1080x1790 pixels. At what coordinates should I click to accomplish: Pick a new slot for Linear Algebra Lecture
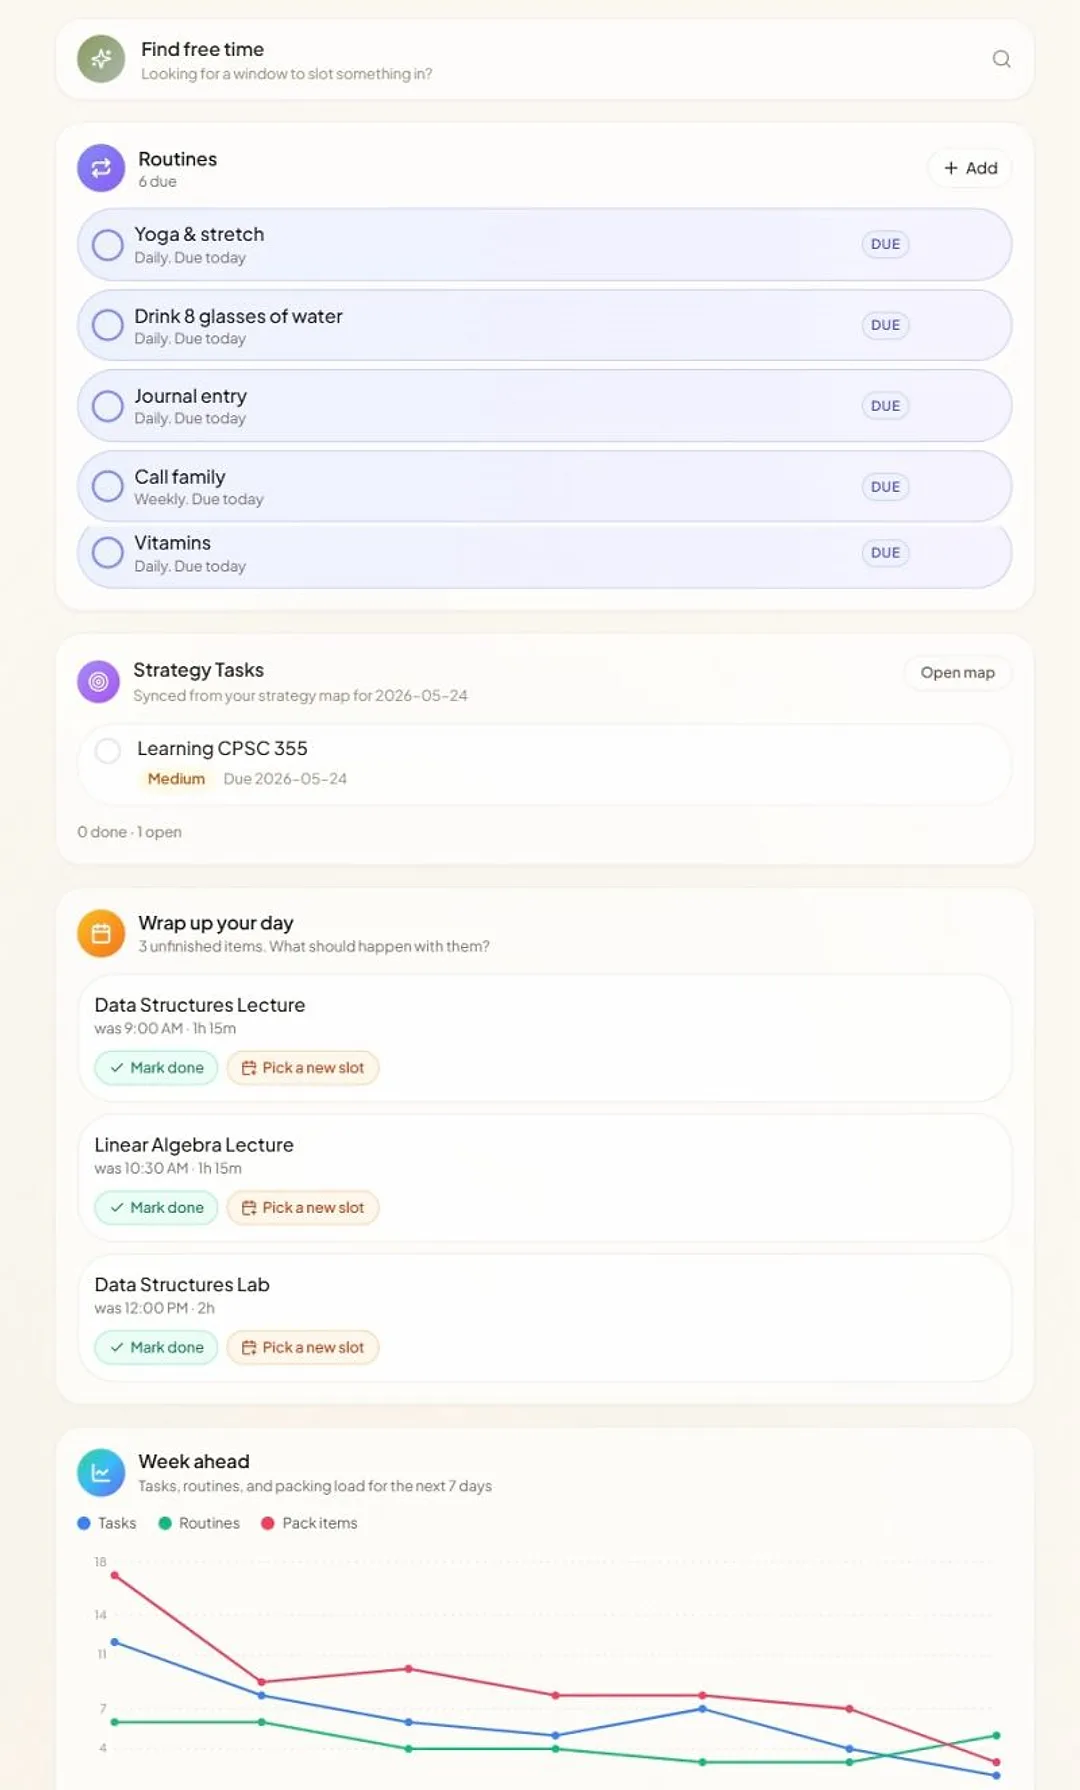pyautogui.click(x=303, y=1208)
